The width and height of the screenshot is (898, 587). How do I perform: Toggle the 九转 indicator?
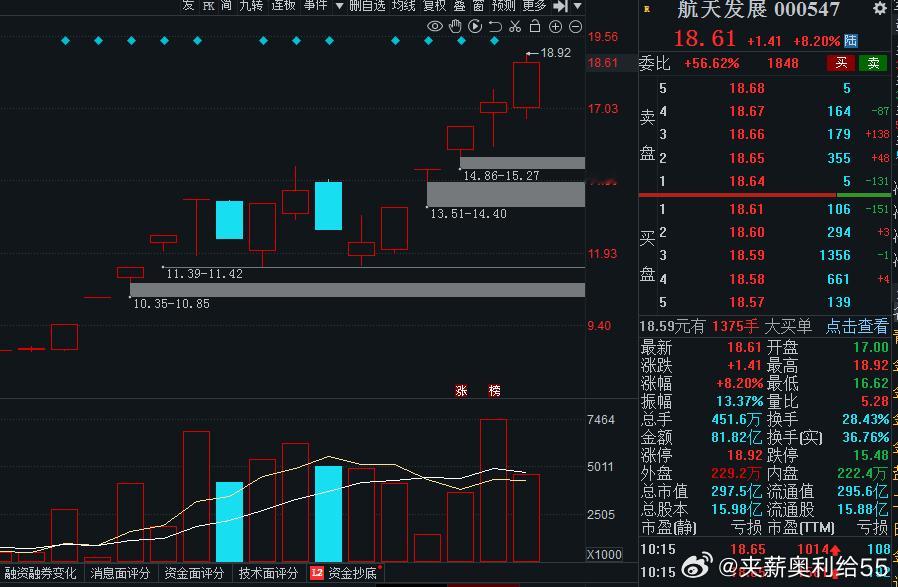click(251, 7)
